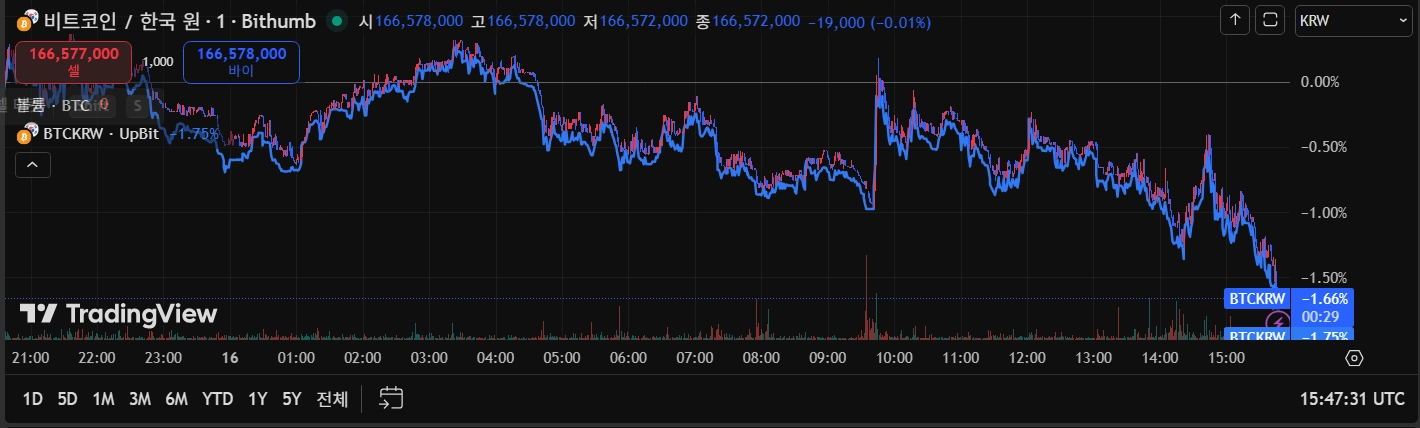The height and width of the screenshot is (428, 1420).
Task: Click the Bitcoin symbol icon in chart title
Action: 26,20
